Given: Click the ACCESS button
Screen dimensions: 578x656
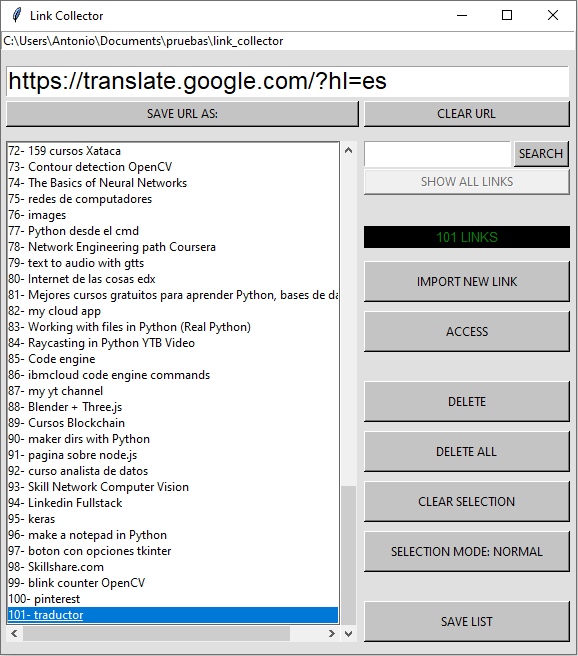Looking at the screenshot, I should click(467, 331).
